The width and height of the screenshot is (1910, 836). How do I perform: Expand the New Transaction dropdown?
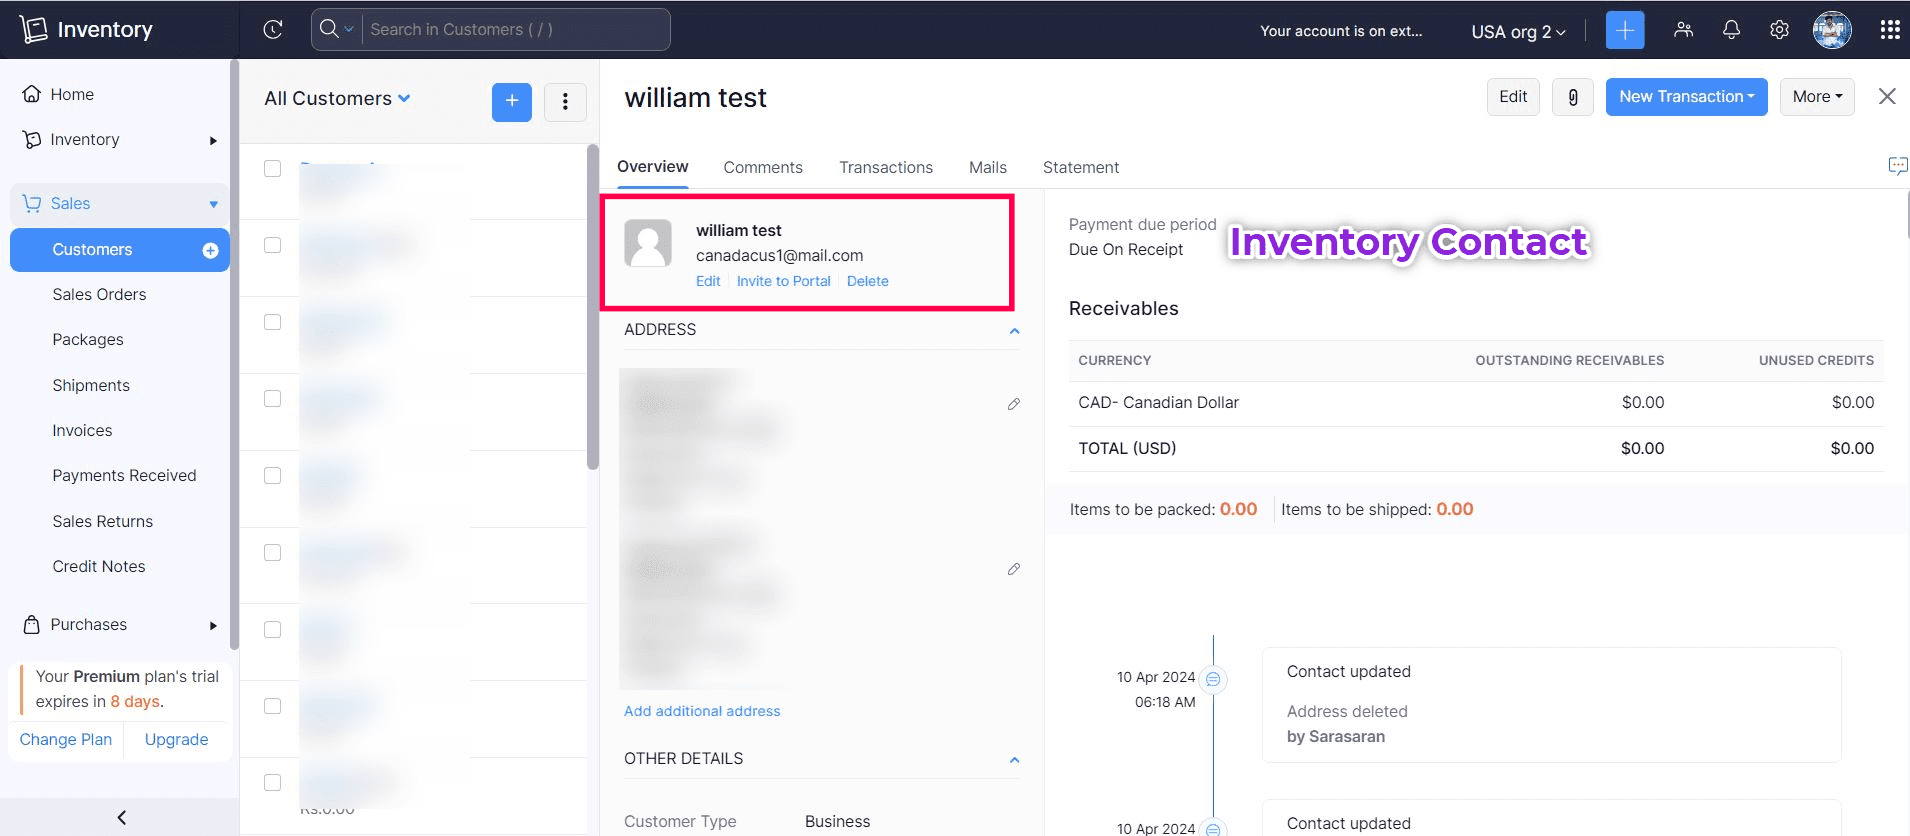coord(1686,97)
